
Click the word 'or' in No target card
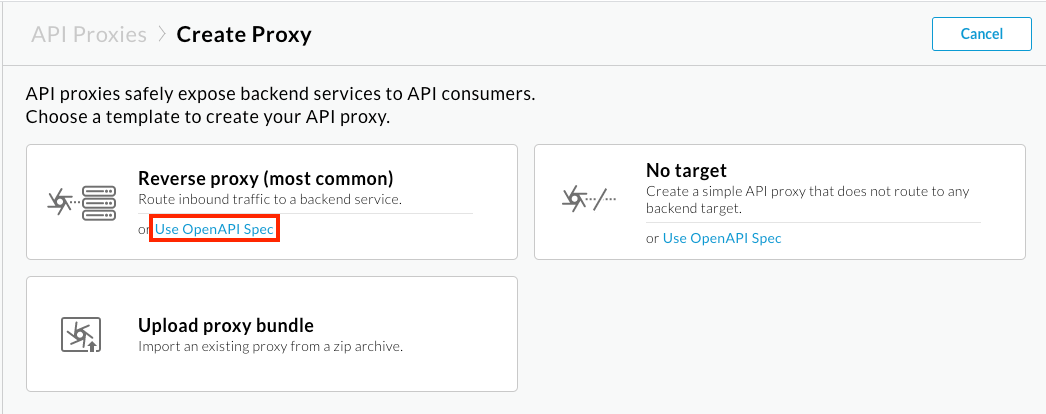click(653, 238)
